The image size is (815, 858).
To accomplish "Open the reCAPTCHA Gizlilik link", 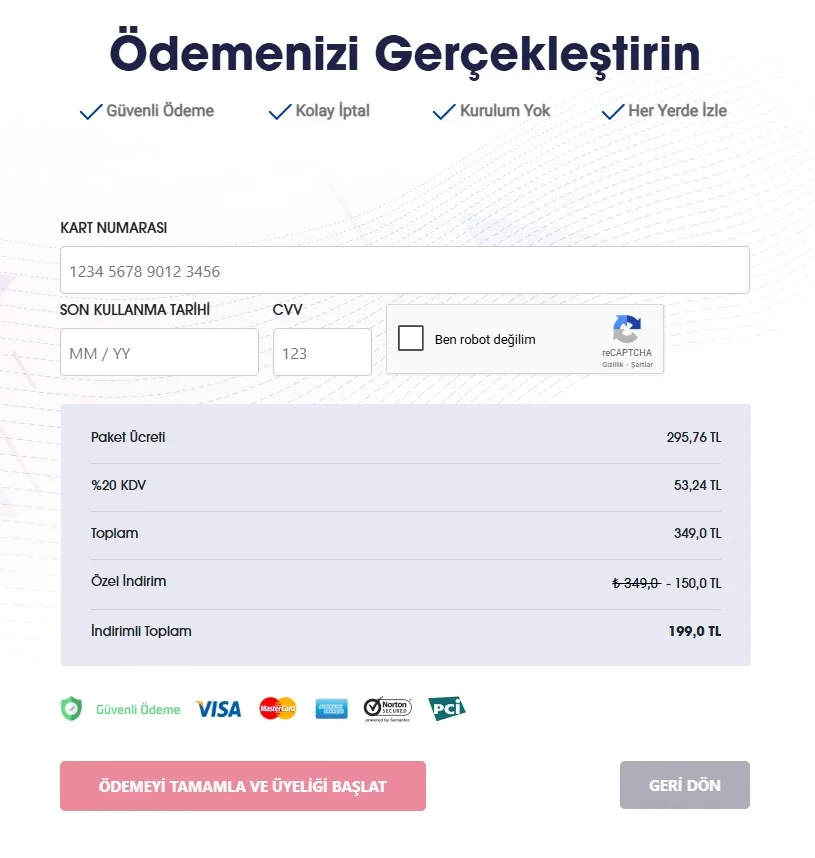I will click(x=612, y=365).
